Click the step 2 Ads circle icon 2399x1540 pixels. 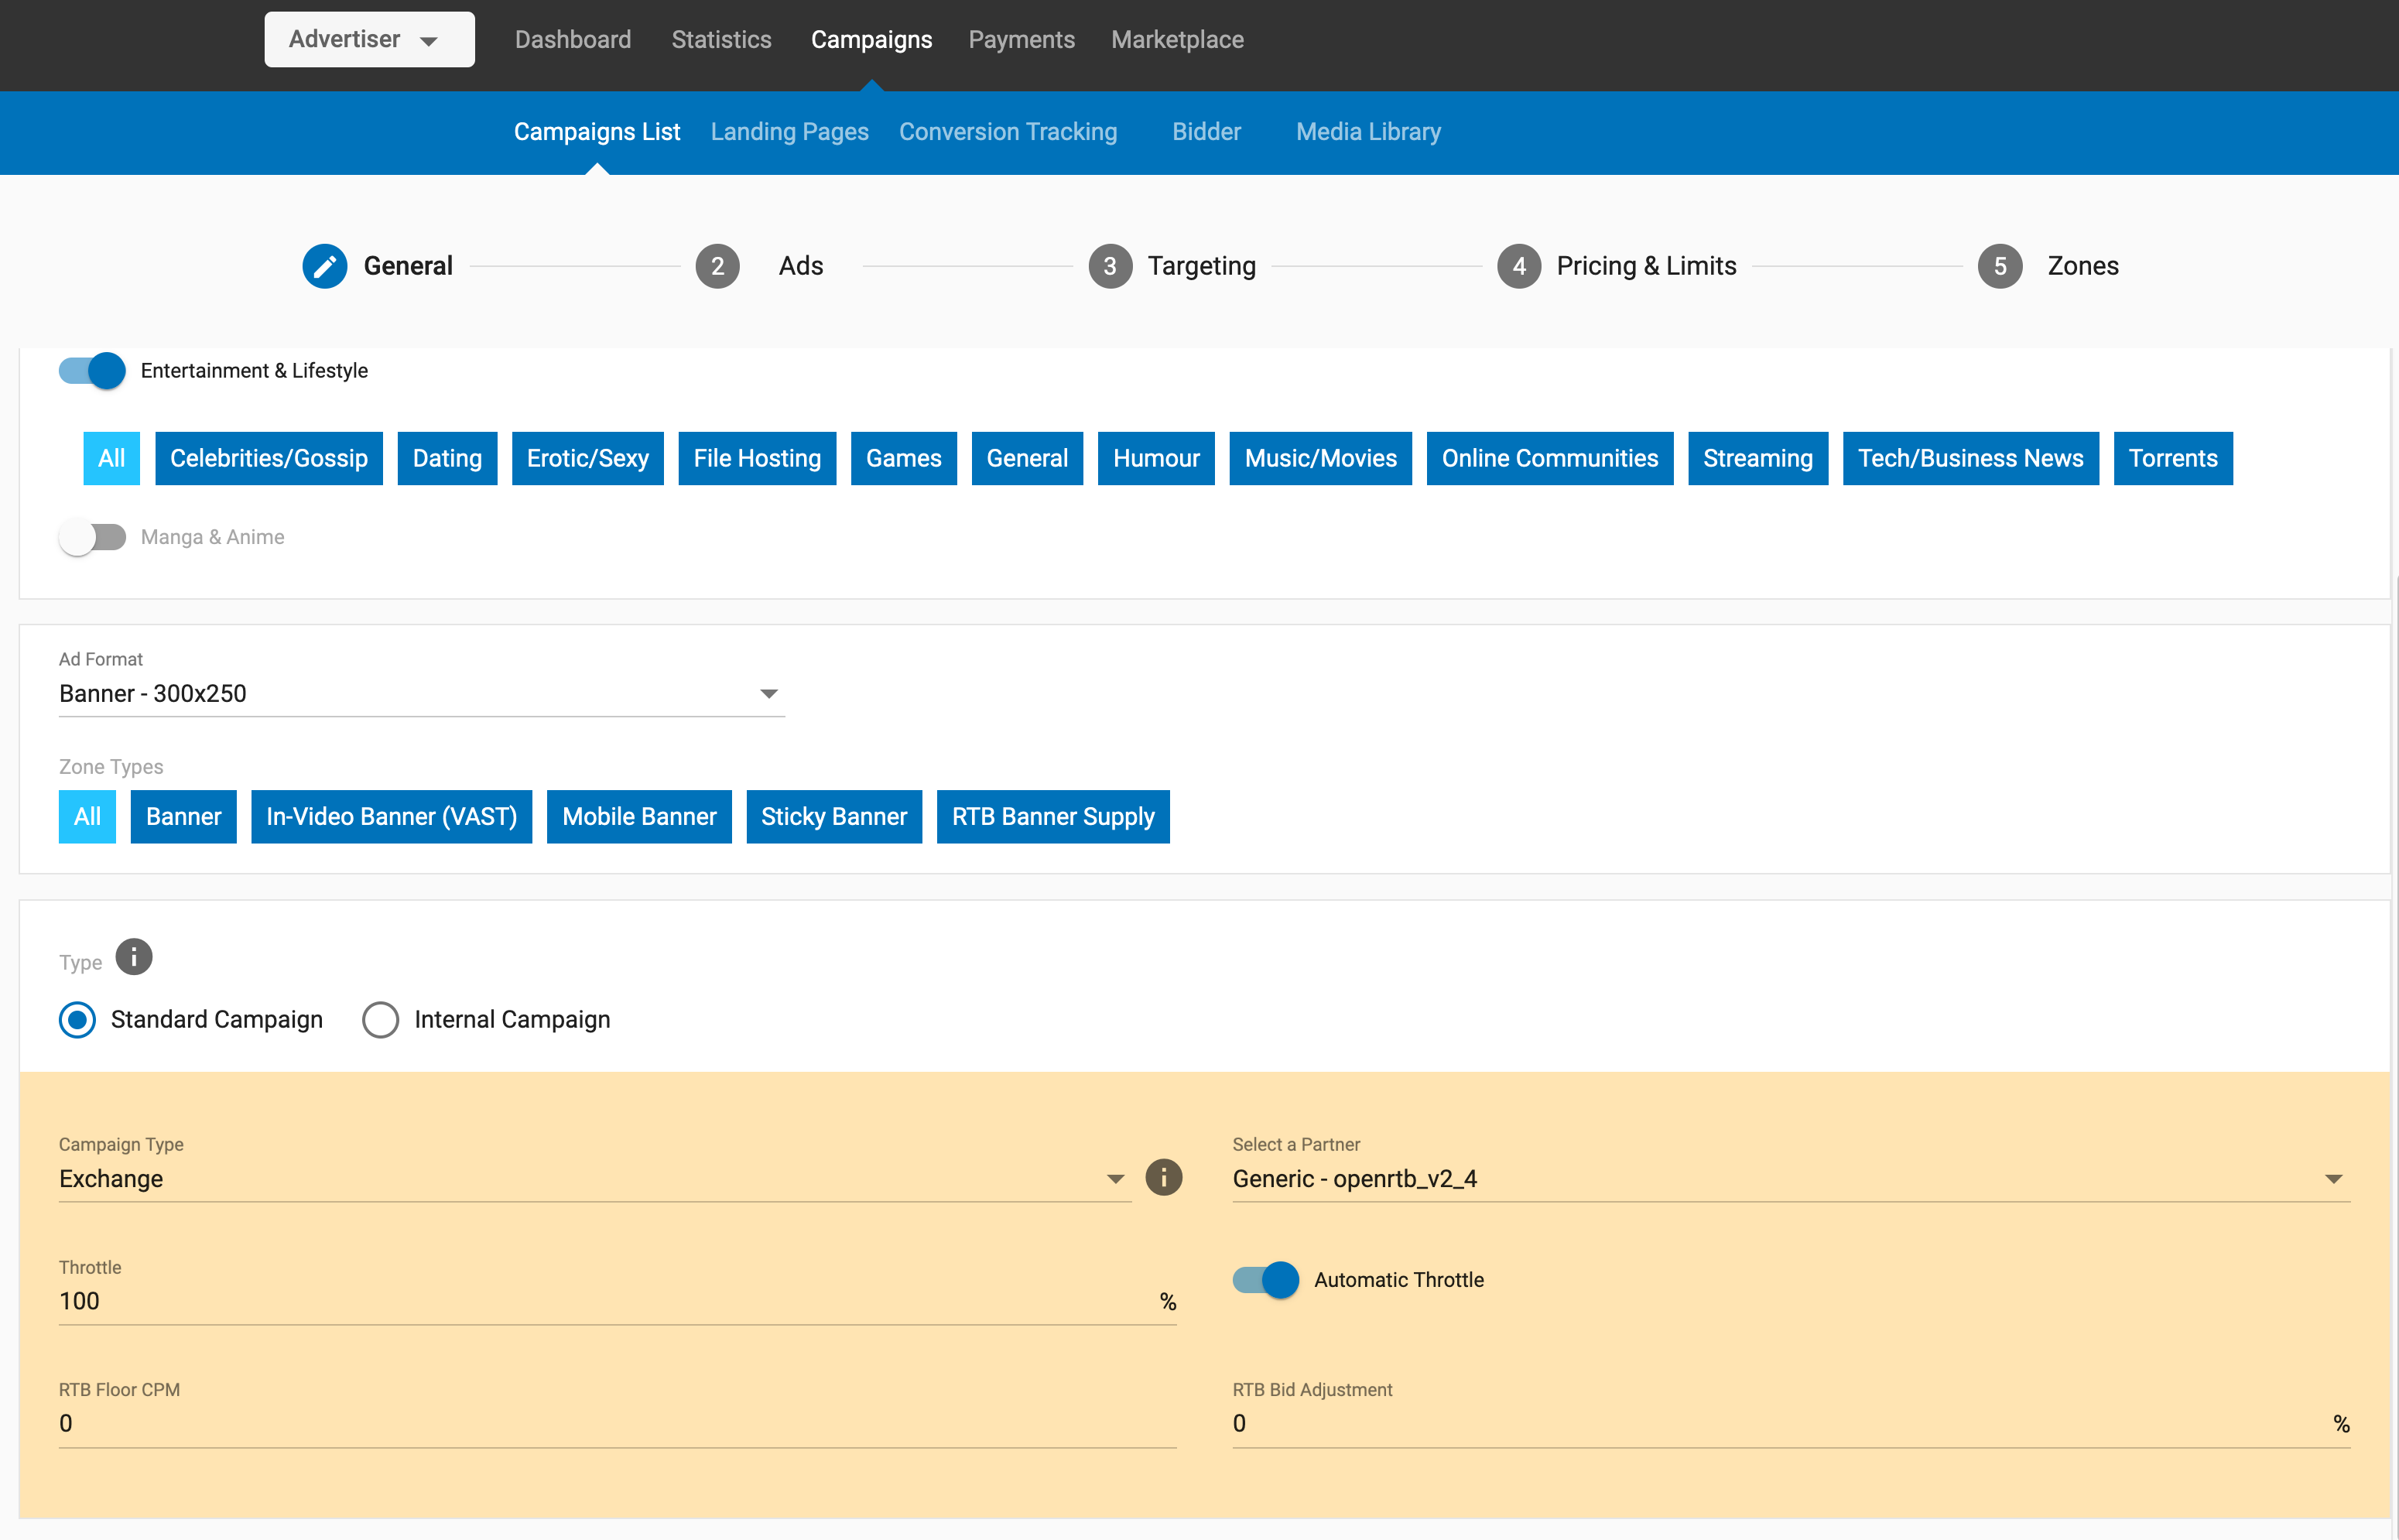717,266
